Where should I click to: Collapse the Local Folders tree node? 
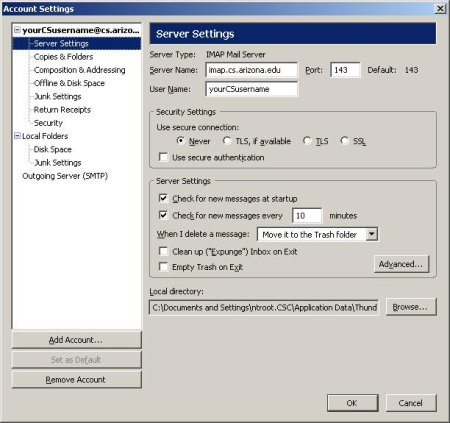(17, 136)
